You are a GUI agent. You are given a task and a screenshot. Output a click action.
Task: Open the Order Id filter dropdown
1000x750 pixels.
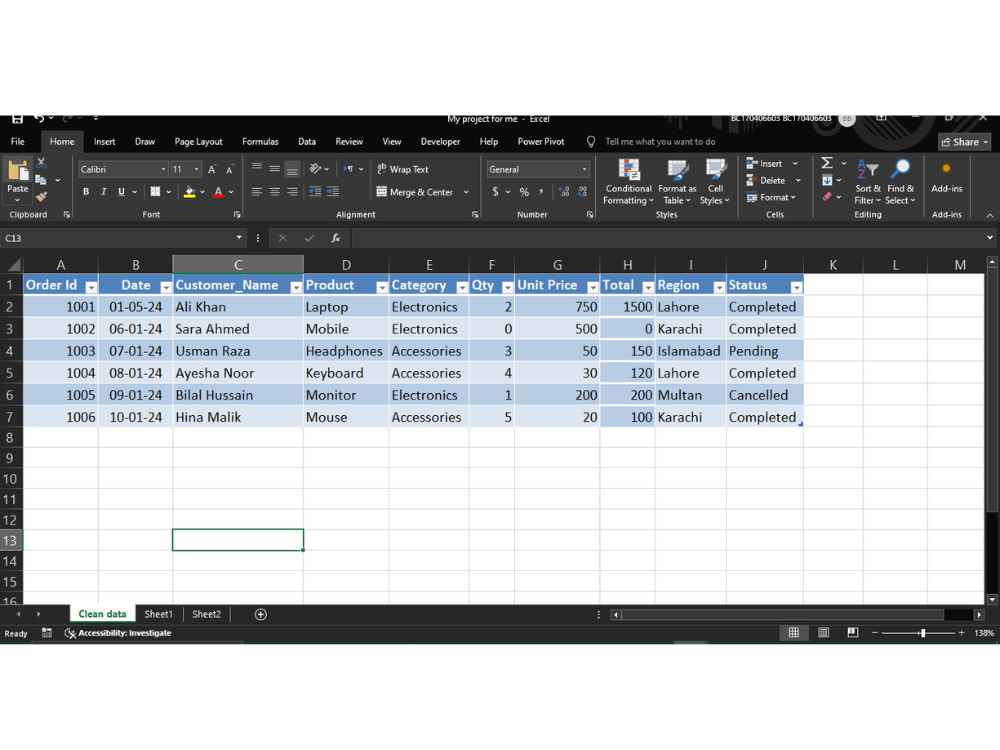click(91, 287)
